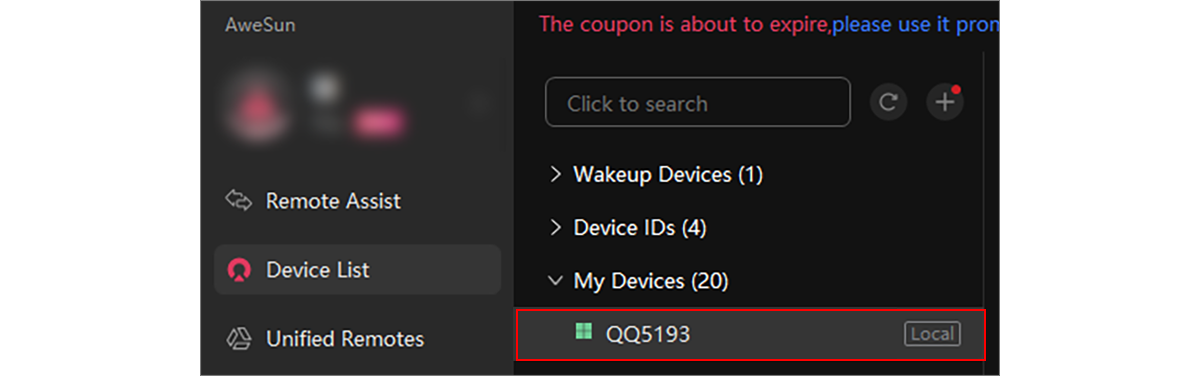Image resolution: width=1200 pixels, height=376 pixels.
Task: Click the Local tag on QQ5193
Action: pos(932,334)
